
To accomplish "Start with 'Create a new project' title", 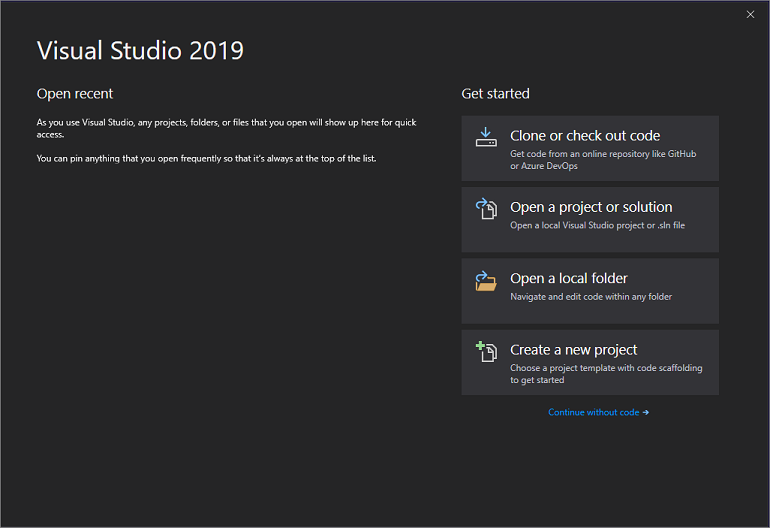I will 573,350.
